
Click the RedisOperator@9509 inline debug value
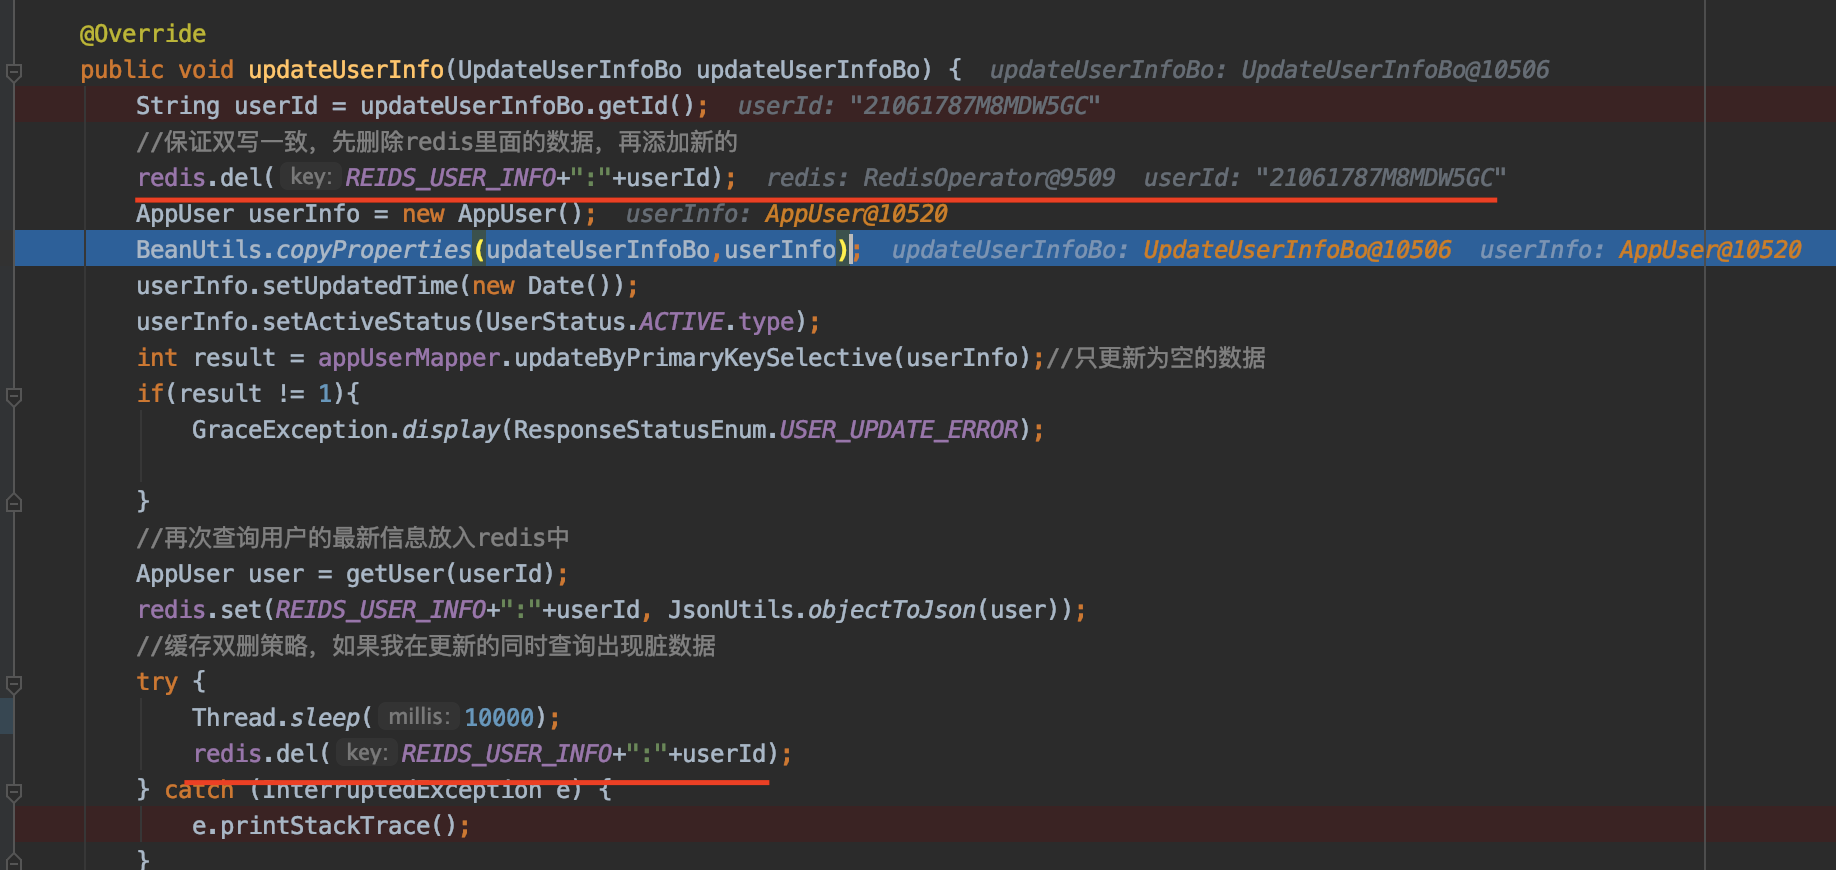point(989,178)
